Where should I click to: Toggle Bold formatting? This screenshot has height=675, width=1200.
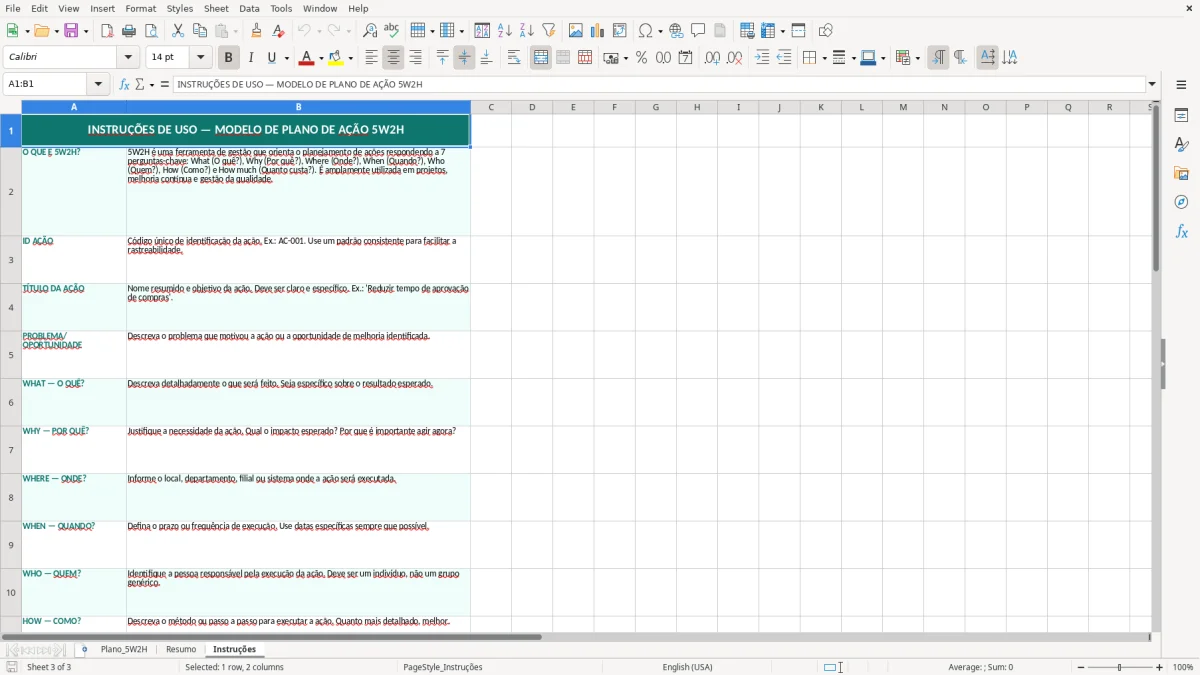click(228, 58)
